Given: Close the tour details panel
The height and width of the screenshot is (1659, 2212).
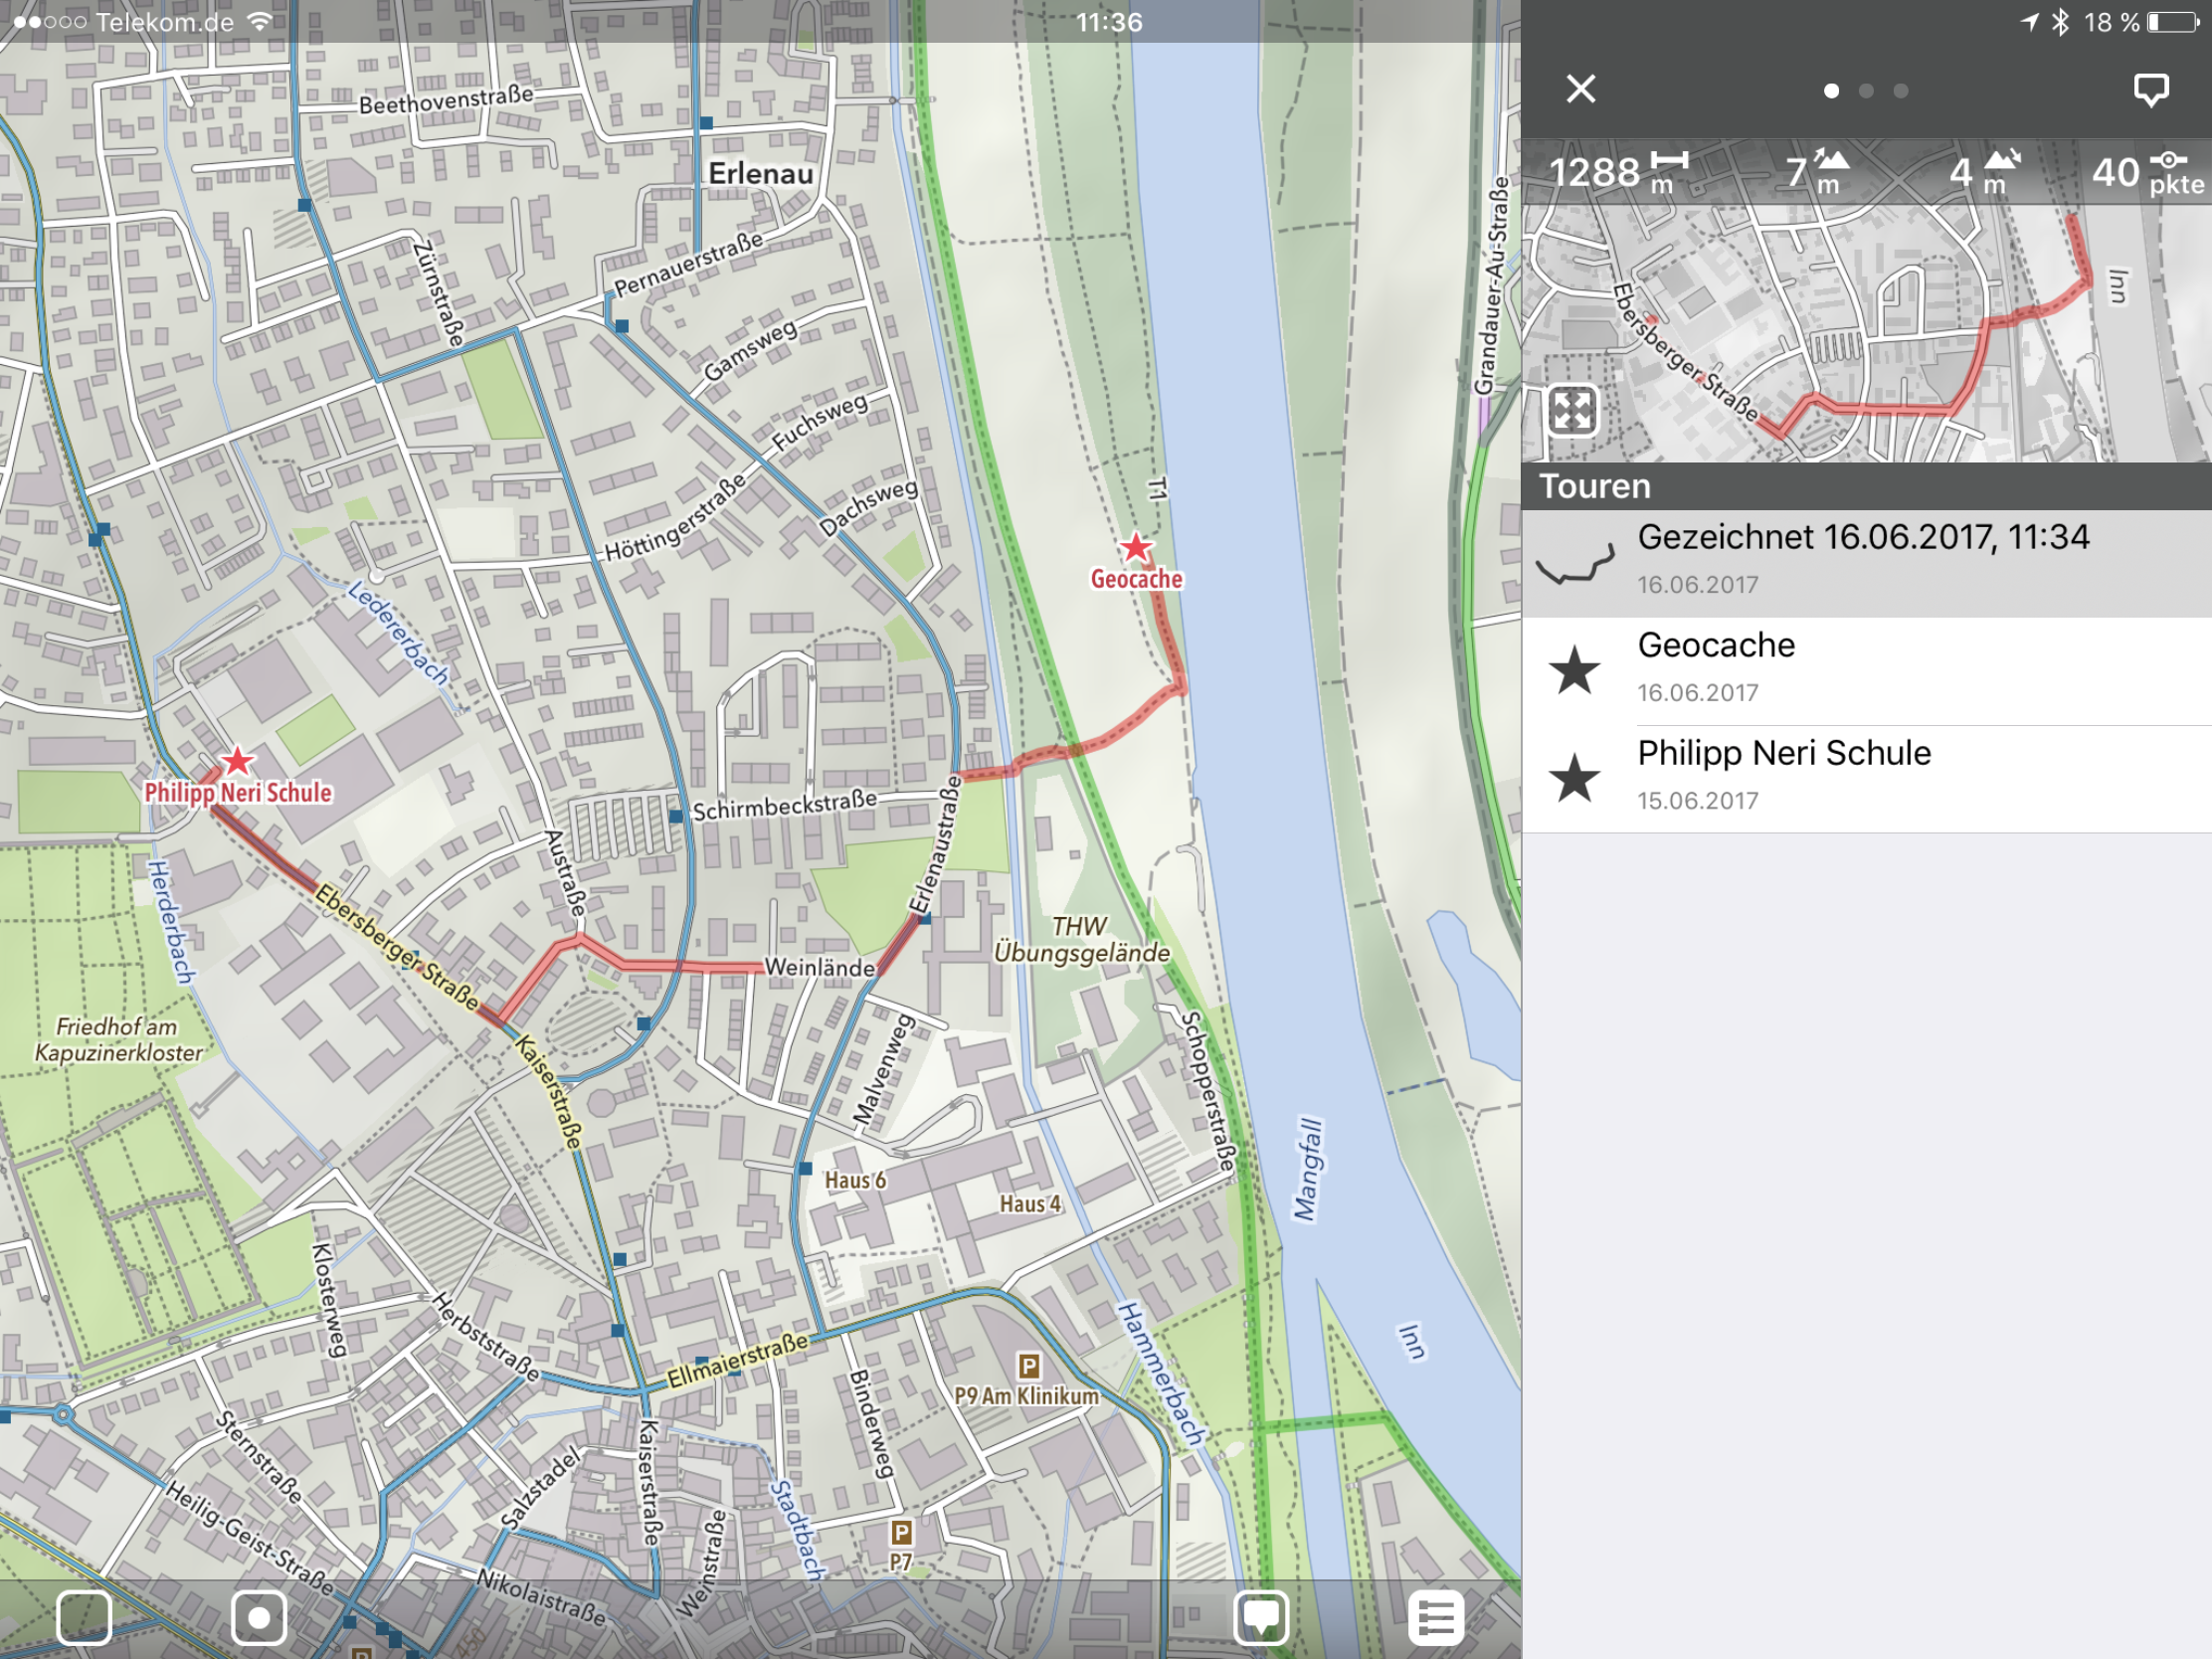Looking at the screenshot, I should 1580,89.
